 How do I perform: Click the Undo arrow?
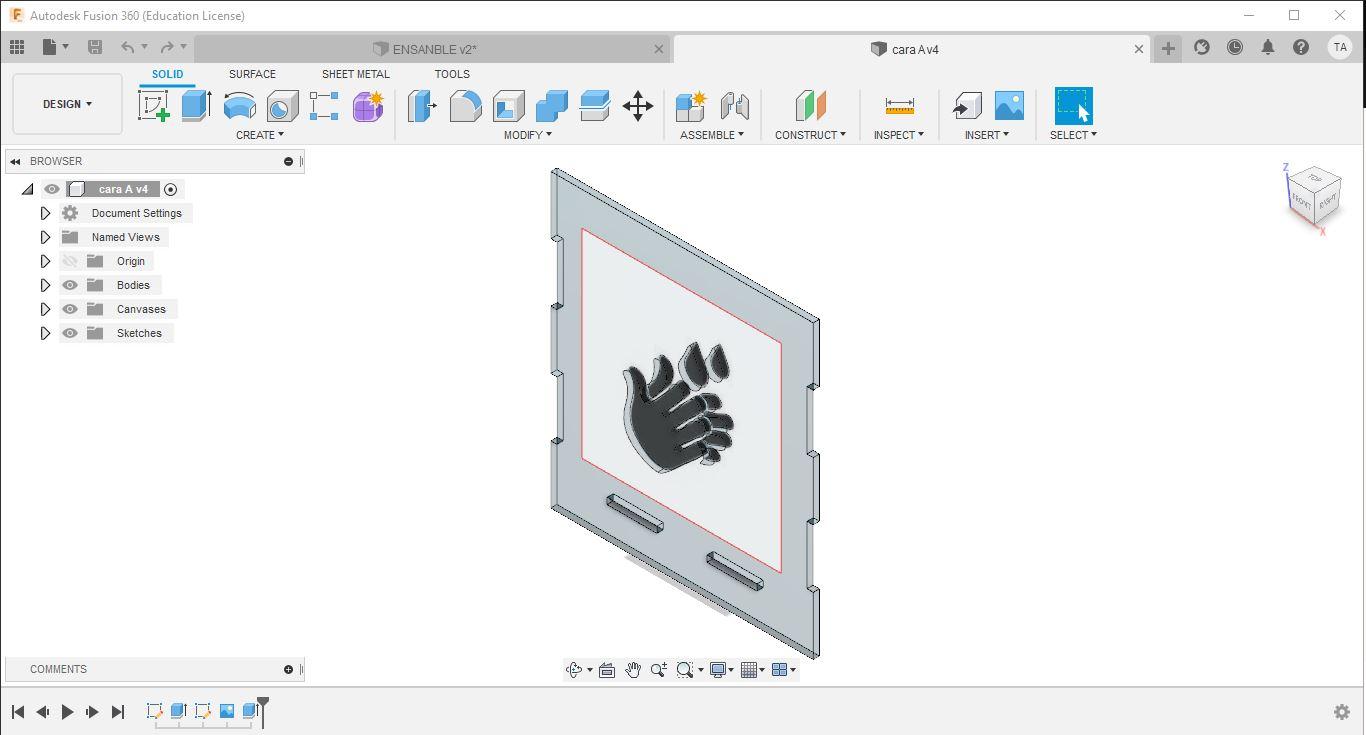pyautogui.click(x=127, y=47)
